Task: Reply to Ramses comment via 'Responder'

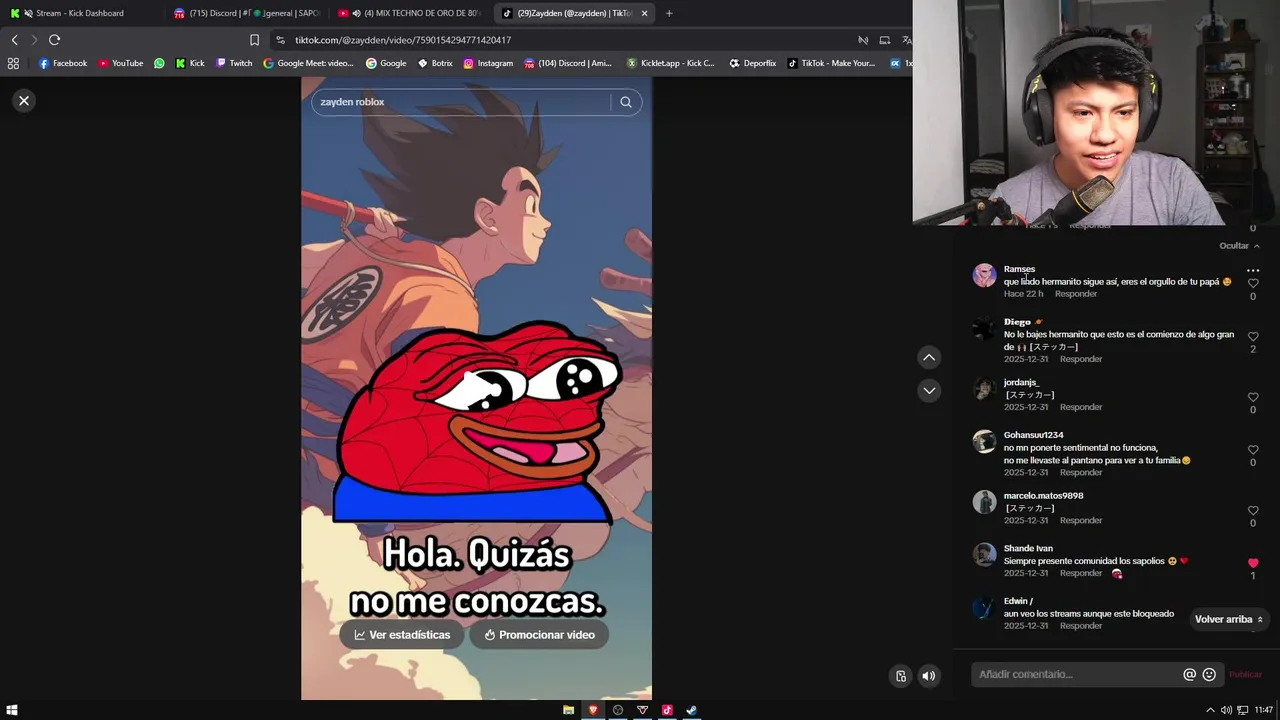Action: click(x=1076, y=294)
